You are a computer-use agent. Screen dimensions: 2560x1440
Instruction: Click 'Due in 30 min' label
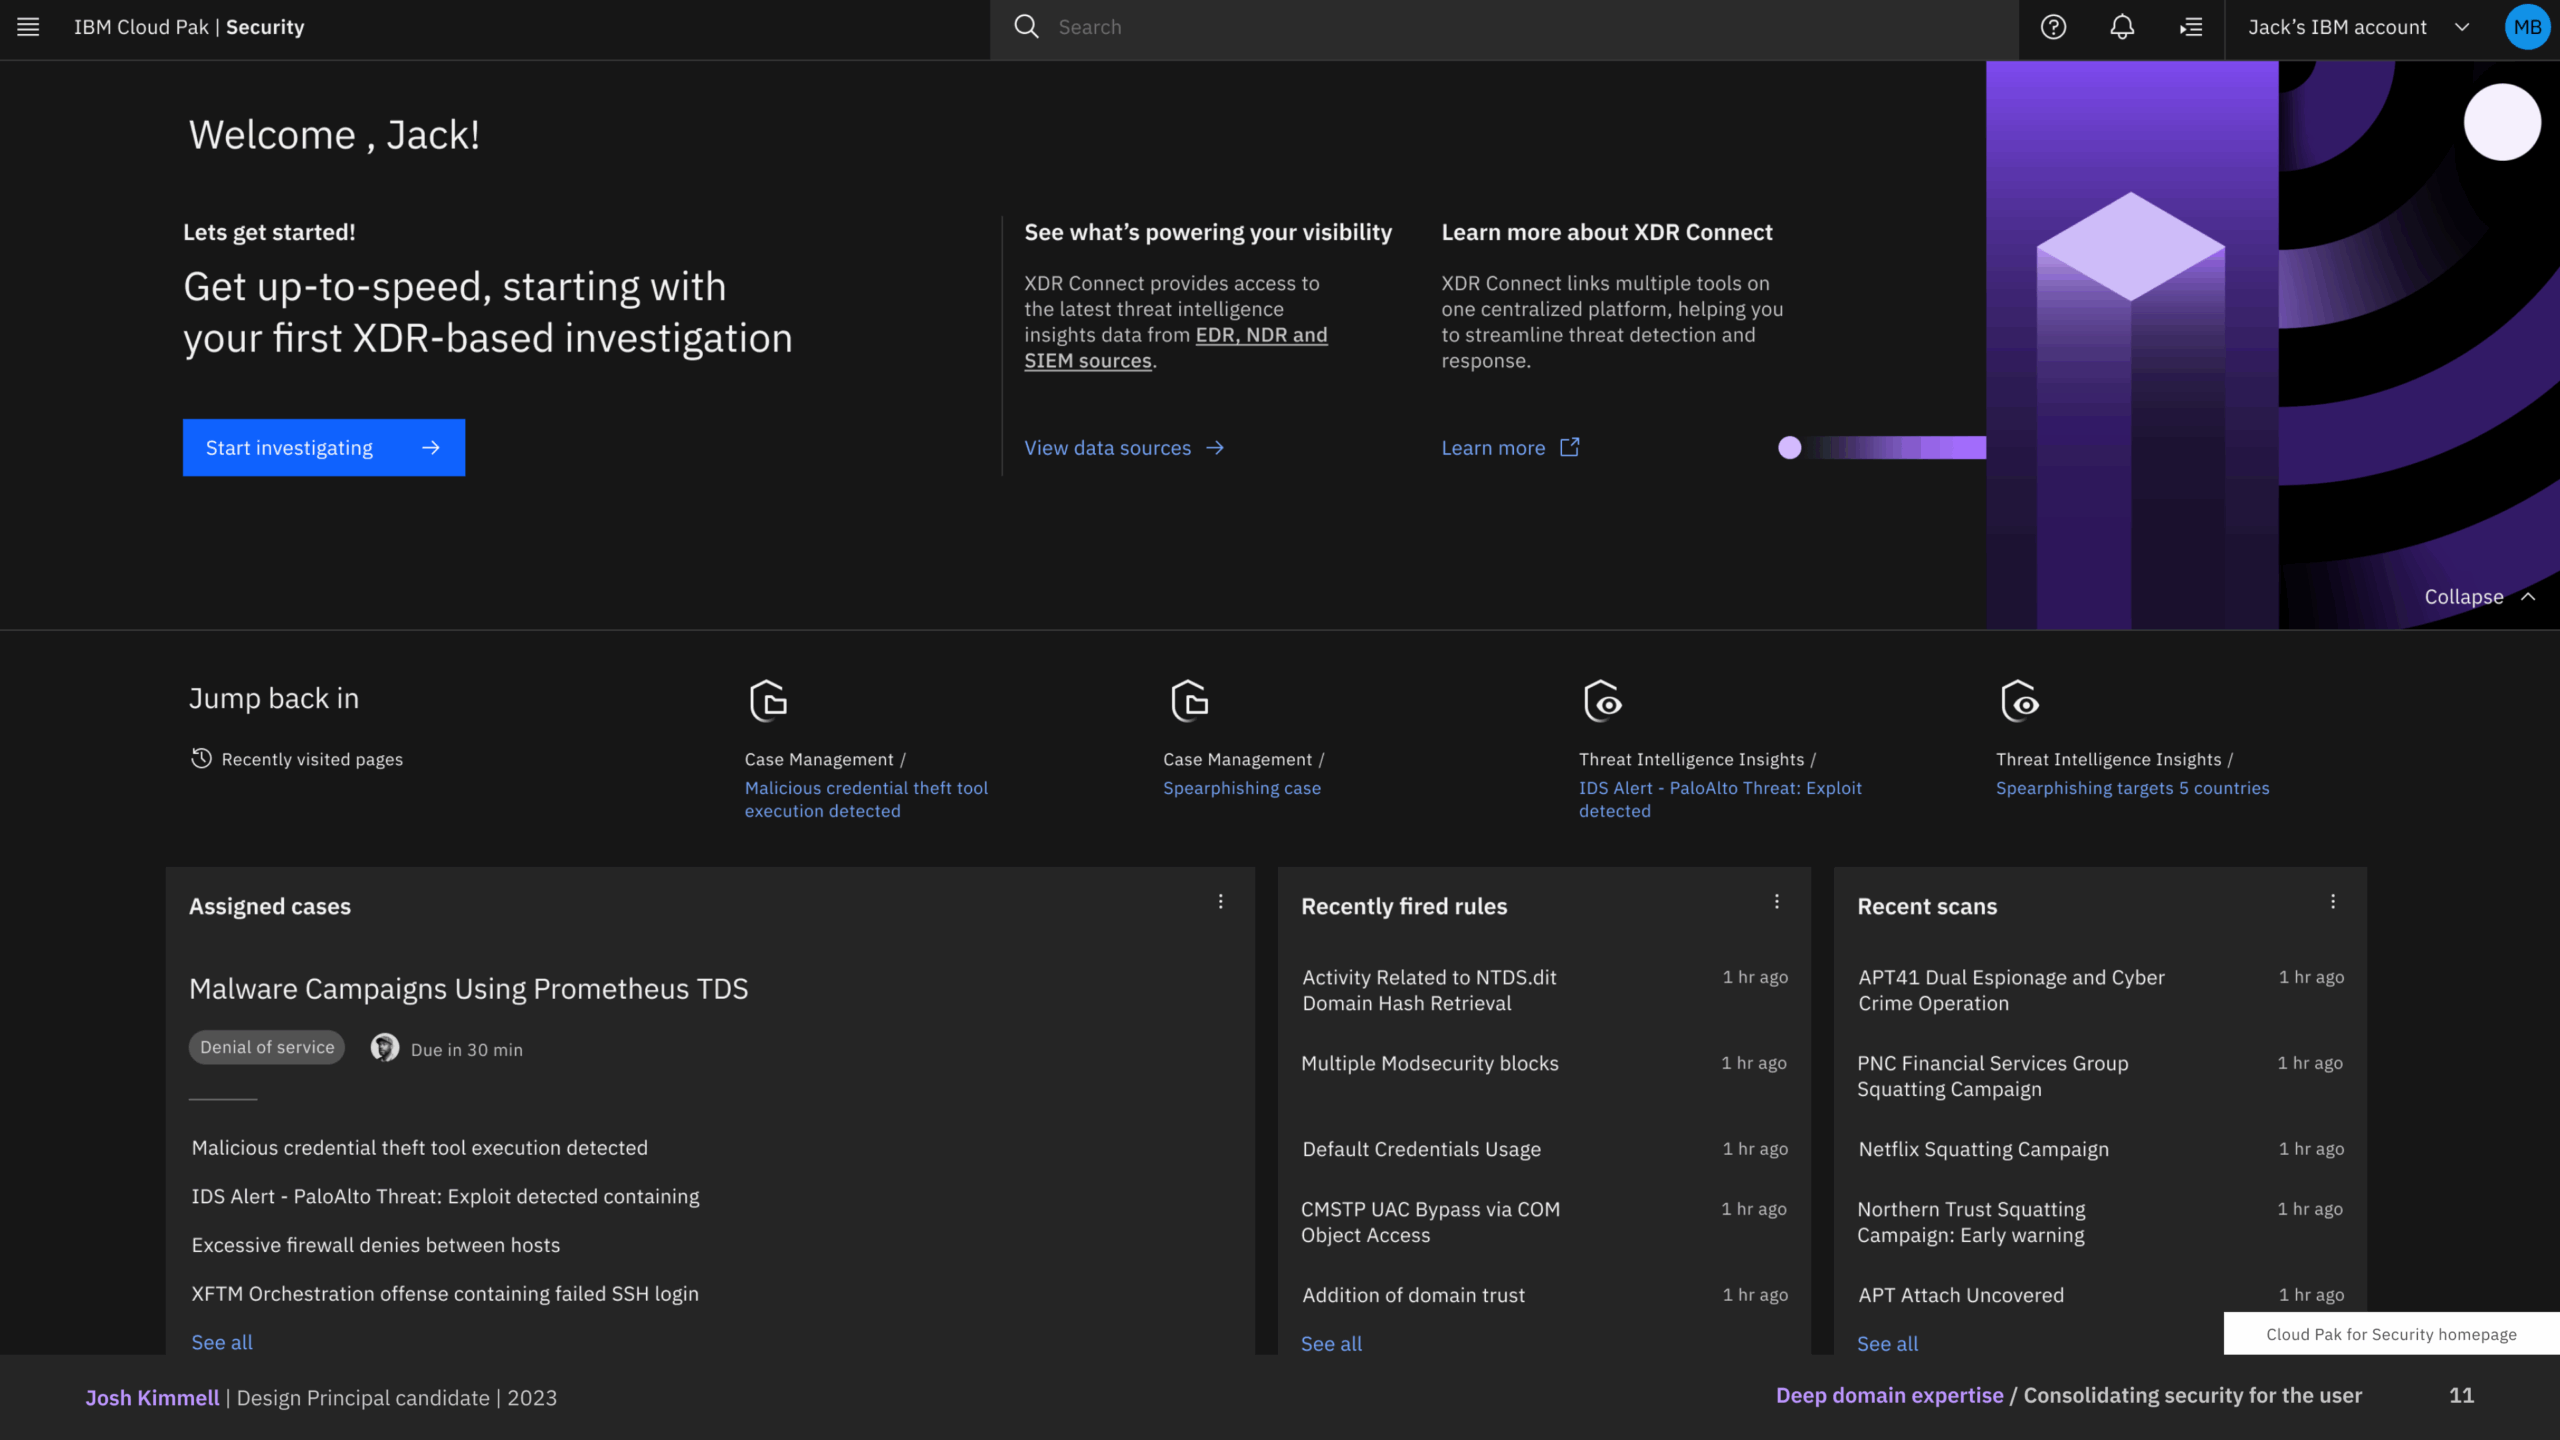(x=466, y=1050)
